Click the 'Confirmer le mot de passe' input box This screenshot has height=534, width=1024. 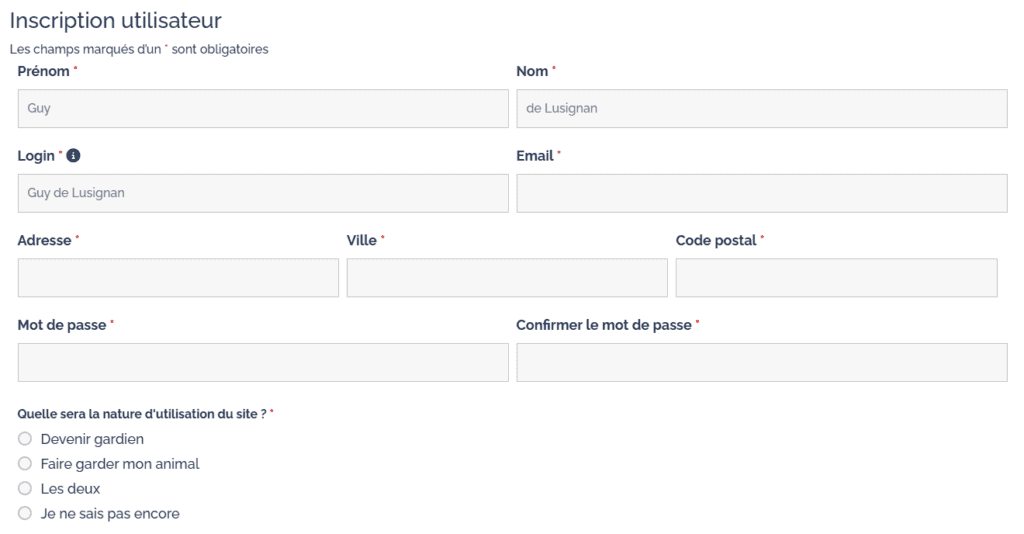coord(761,362)
